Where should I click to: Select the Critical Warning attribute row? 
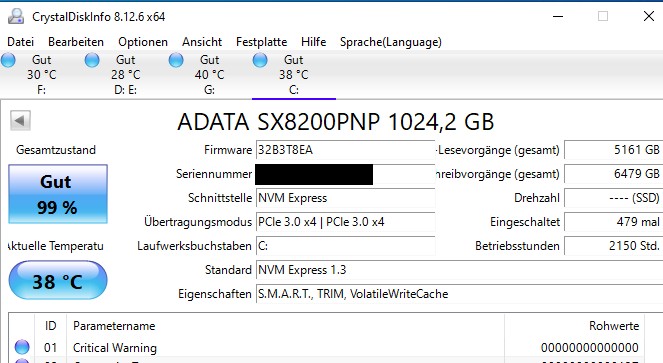(326, 347)
